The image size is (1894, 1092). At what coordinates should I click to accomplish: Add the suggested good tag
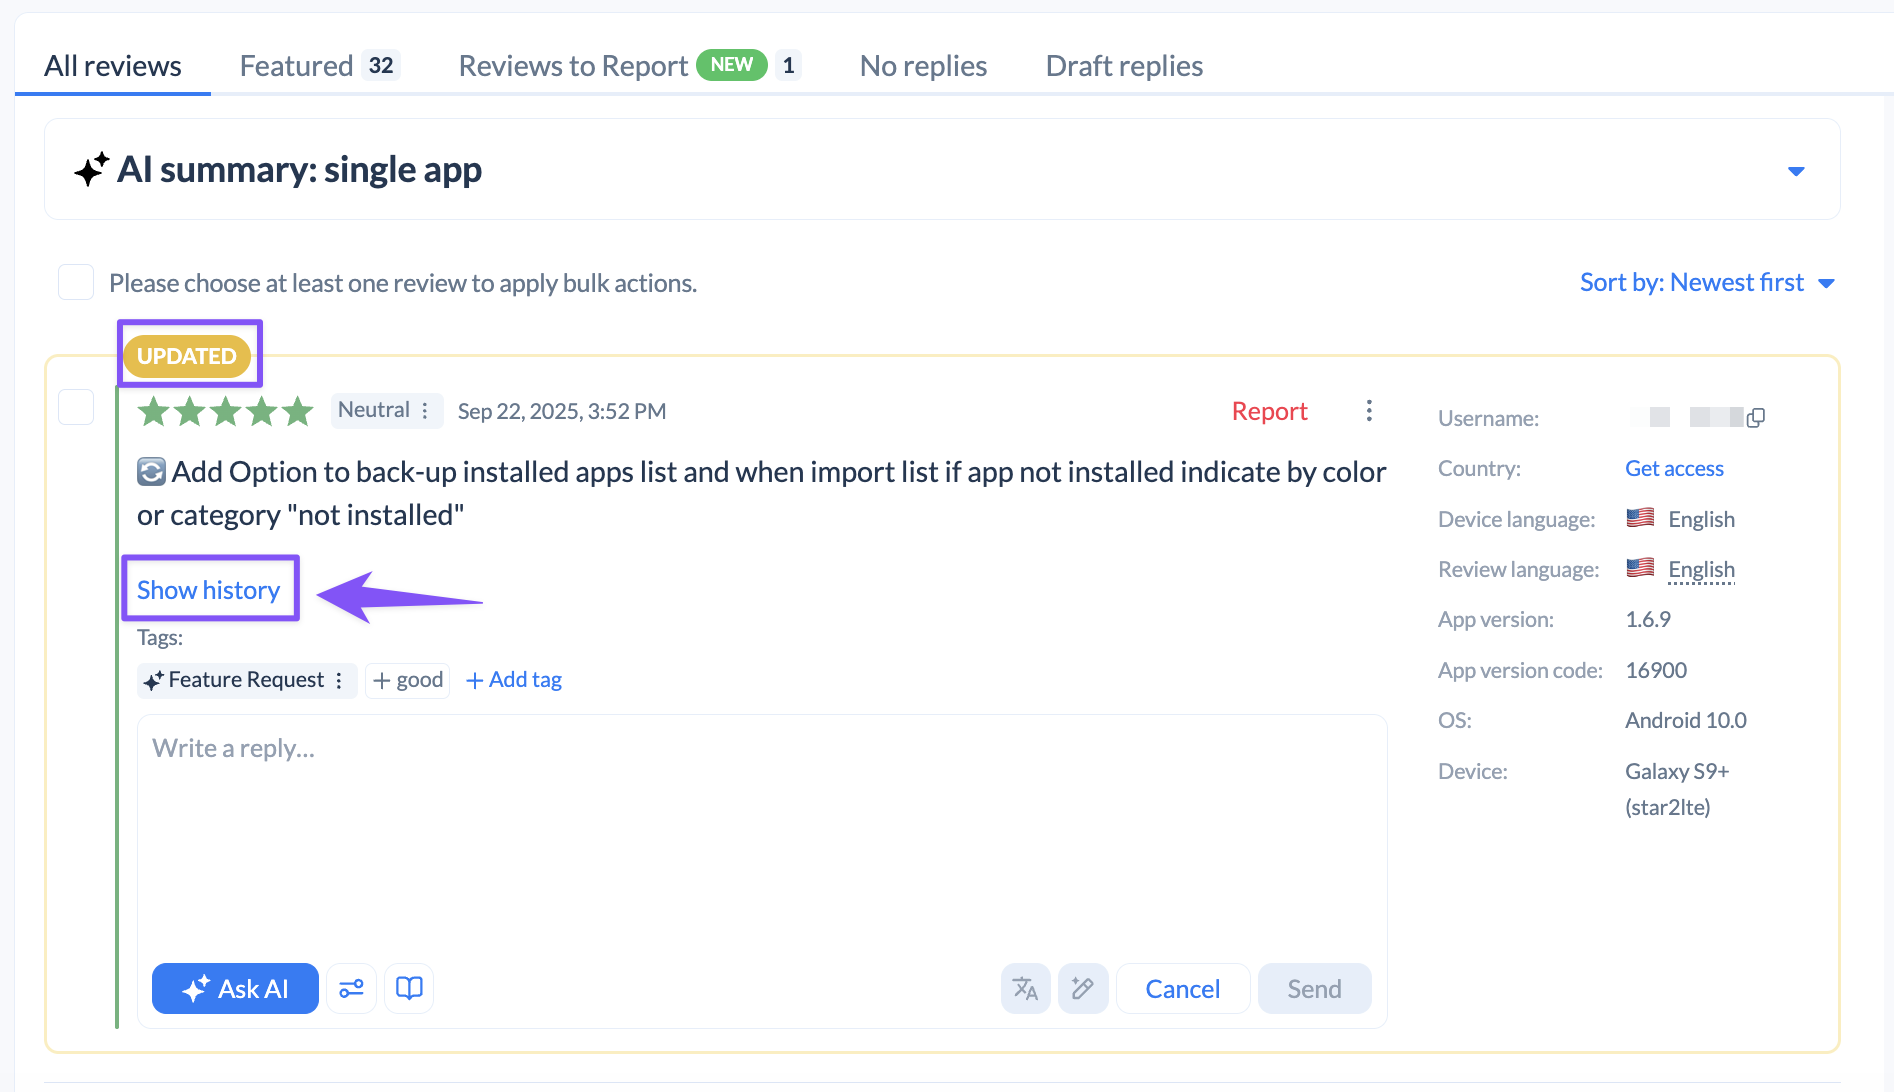(x=408, y=680)
